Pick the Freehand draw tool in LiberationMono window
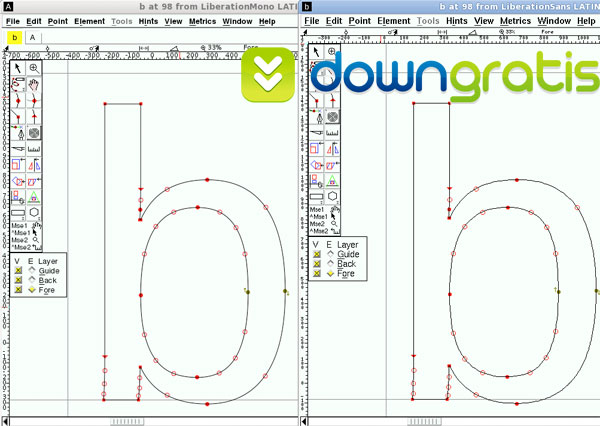 point(18,85)
